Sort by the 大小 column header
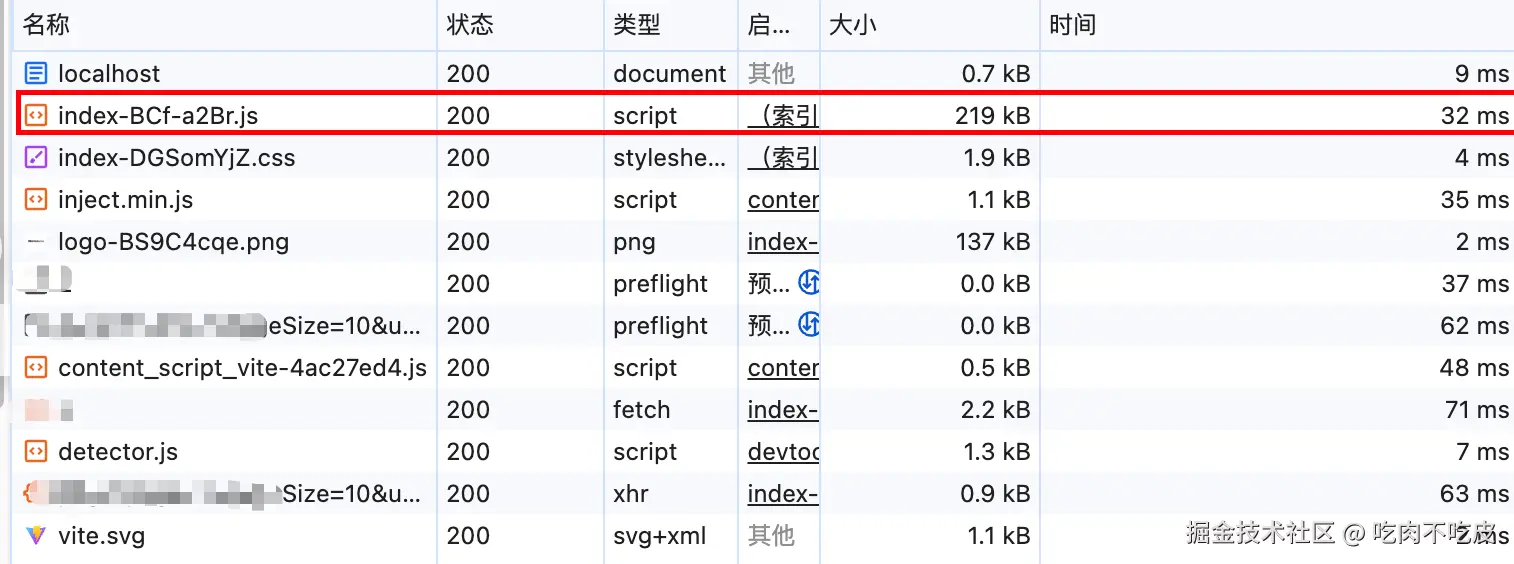This screenshot has height=564, width=1514. pos(852,25)
